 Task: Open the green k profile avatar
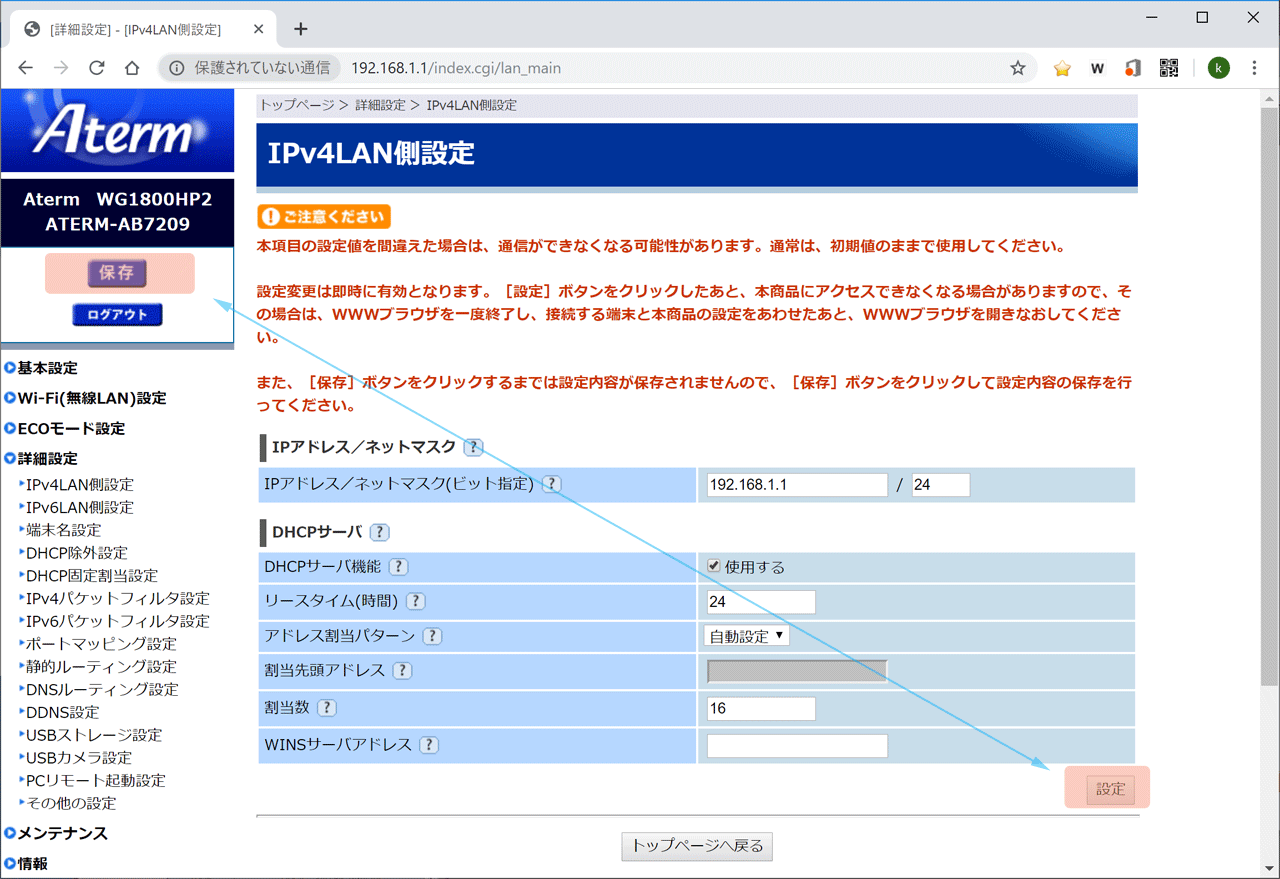(1218, 68)
